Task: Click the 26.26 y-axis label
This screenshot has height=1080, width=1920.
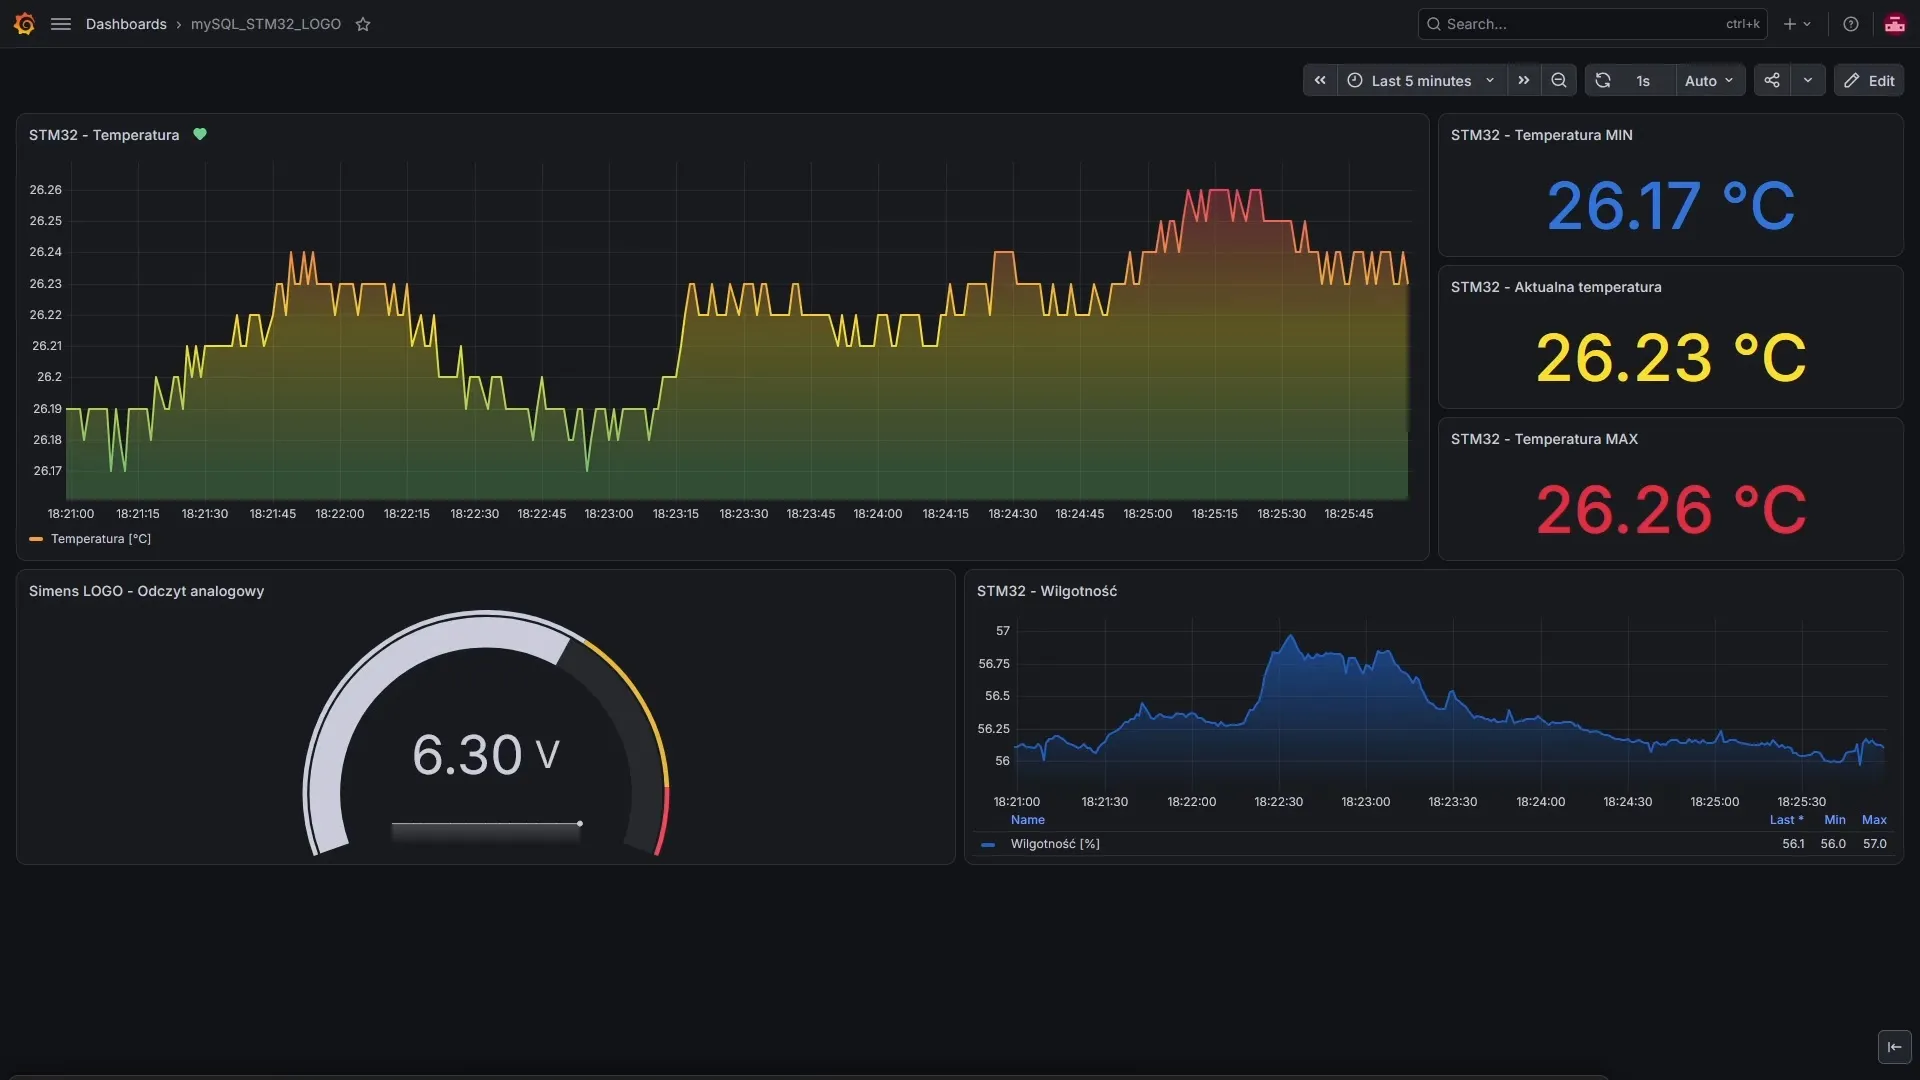Action: [45, 190]
